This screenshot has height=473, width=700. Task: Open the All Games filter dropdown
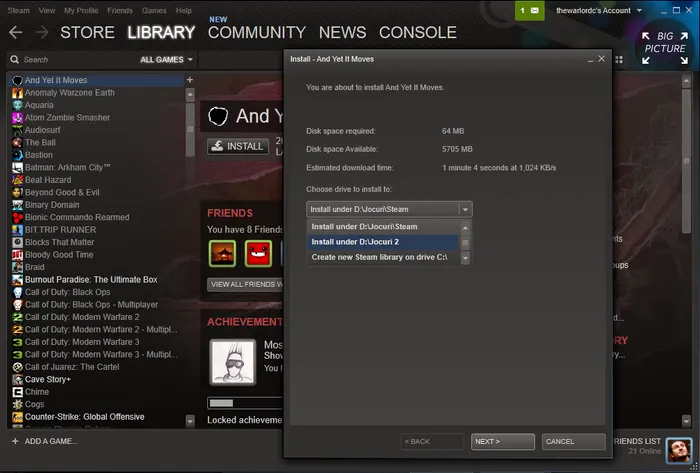coord(166,59)
